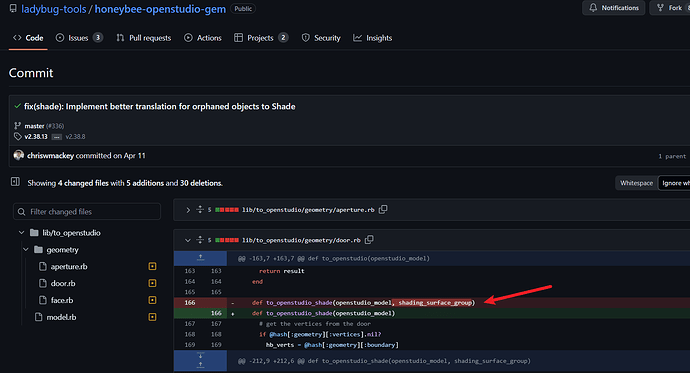Select the Ignore whitespace option
The width and height of the screenshot is (690, 373).
(674, 183)
